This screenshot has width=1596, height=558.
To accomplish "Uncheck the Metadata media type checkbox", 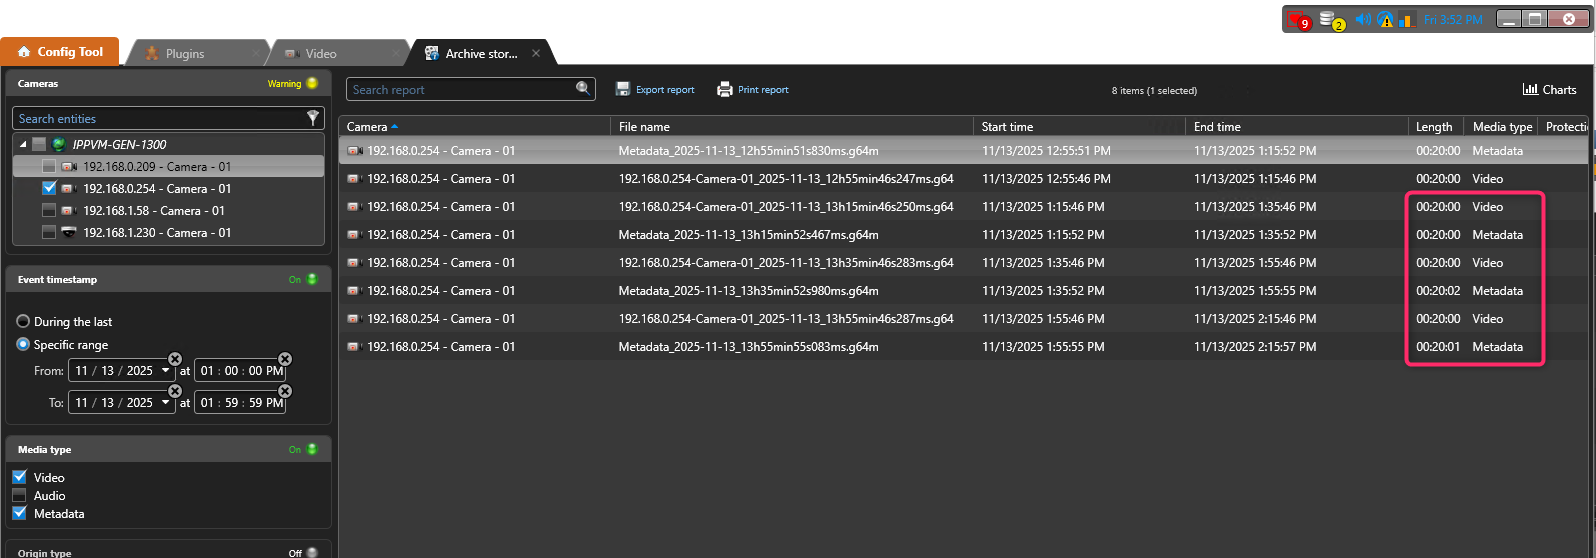I will [19, 513].
